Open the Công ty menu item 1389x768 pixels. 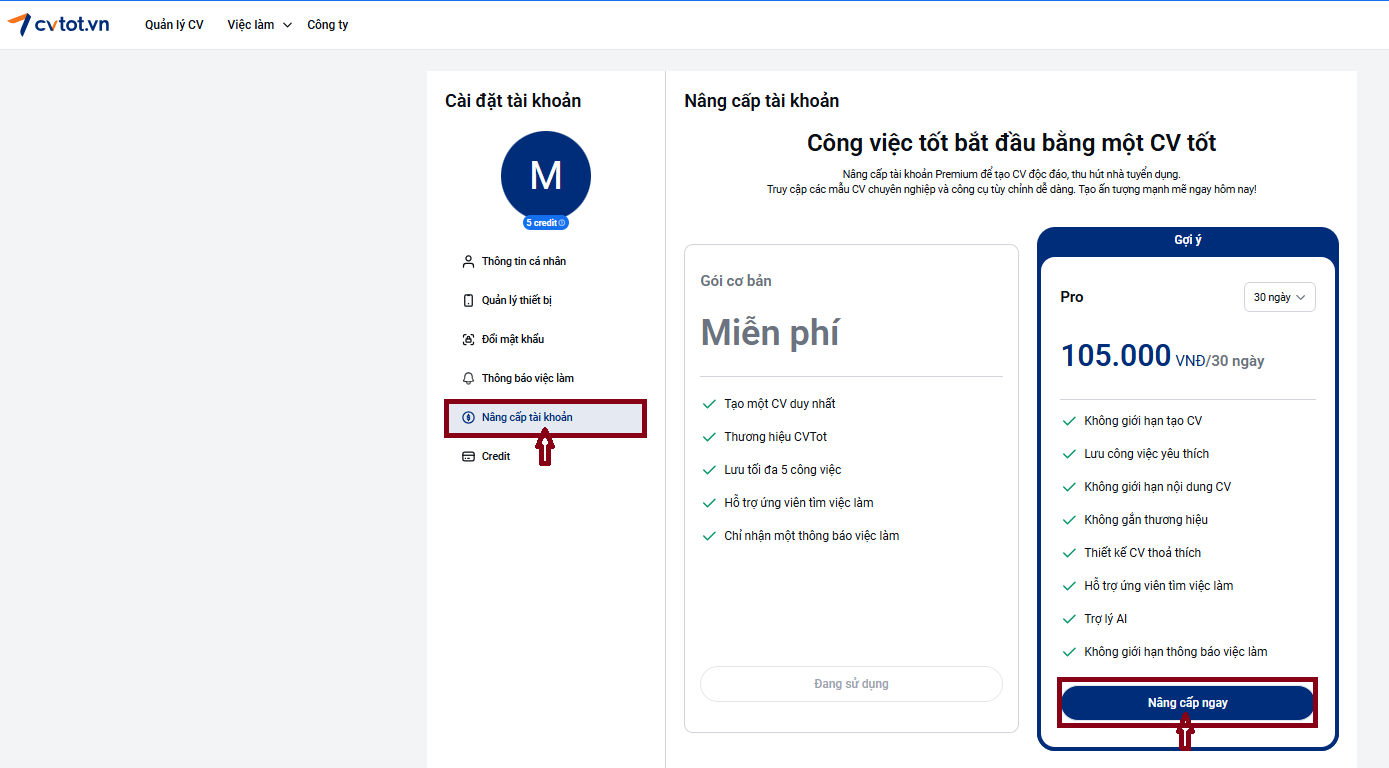tap(327, 25)
